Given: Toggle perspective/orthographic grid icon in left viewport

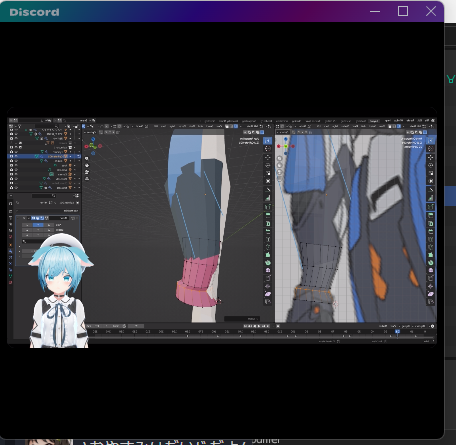Looking at the screenshot, I should click(87, 178).
